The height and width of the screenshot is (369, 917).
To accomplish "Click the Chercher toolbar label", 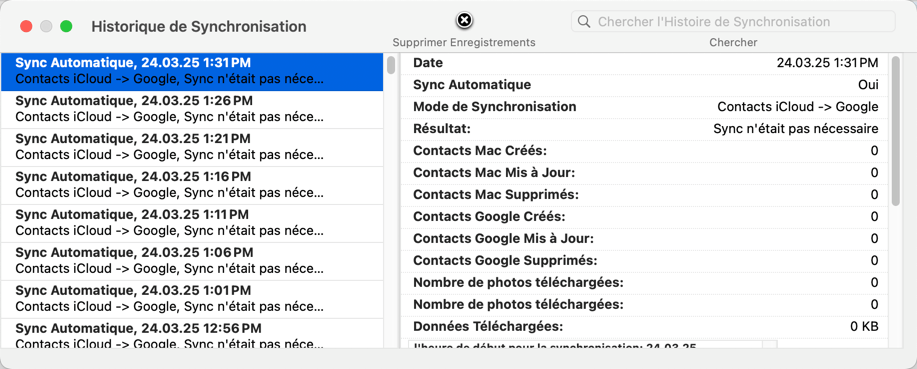I will 733,42.
